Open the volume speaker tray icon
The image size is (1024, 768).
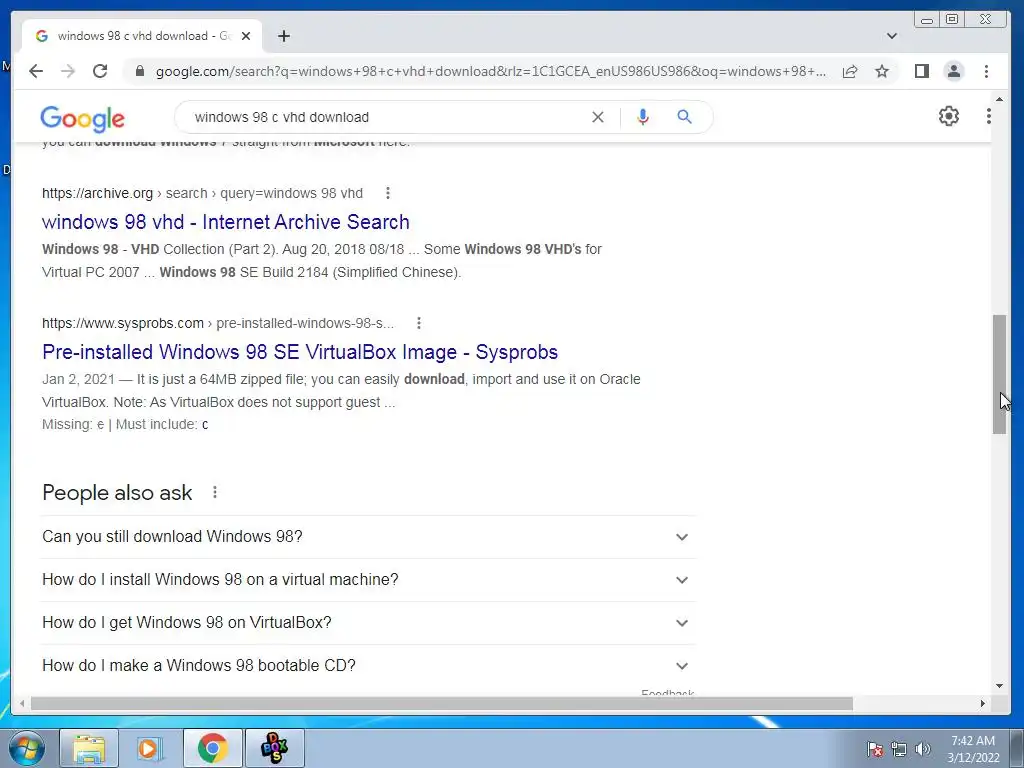[x=922, y=749]
